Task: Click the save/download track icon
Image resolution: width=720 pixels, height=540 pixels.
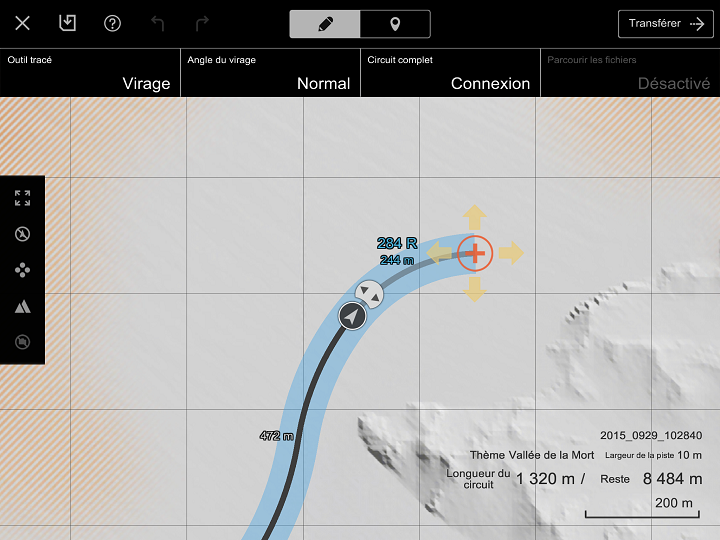Action: 68,23
